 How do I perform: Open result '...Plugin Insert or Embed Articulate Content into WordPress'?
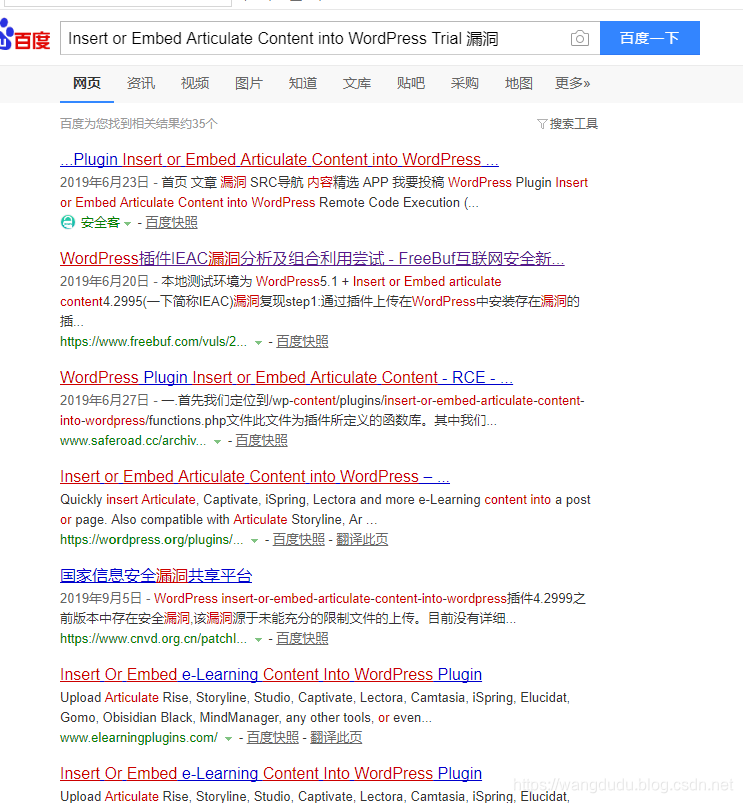(279, 159)
